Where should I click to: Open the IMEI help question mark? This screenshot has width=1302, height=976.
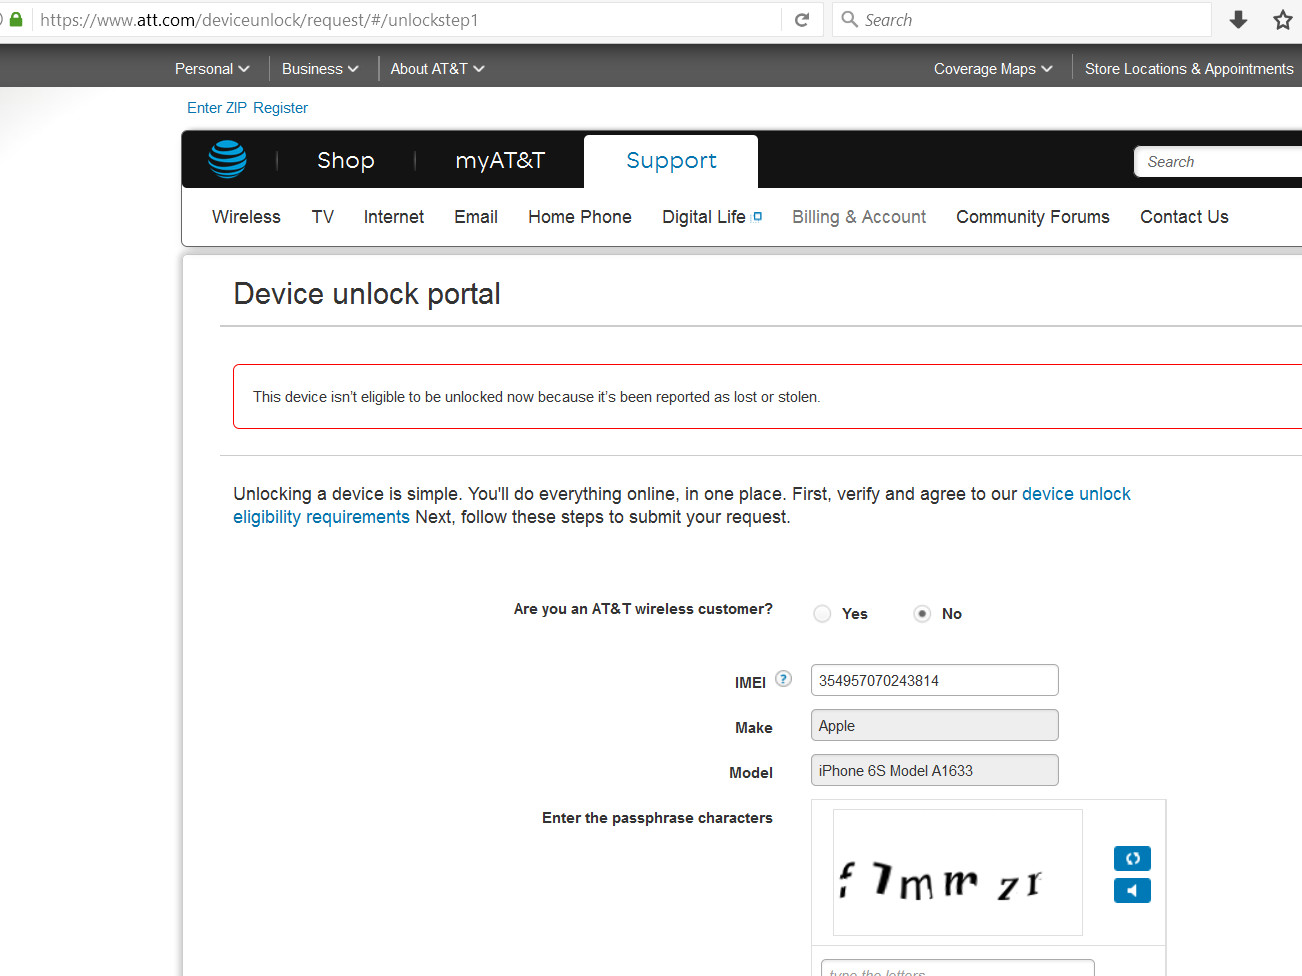tap(784, 679)
